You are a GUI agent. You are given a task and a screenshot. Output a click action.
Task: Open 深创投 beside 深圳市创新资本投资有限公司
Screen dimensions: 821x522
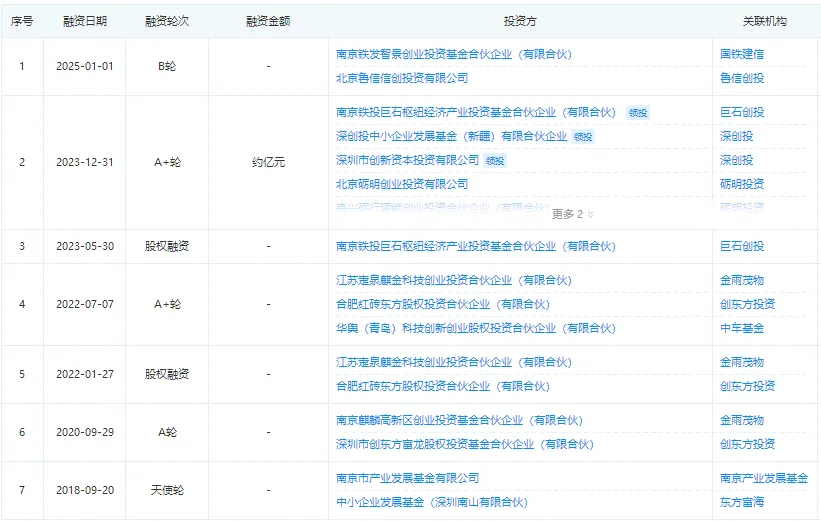736,160
